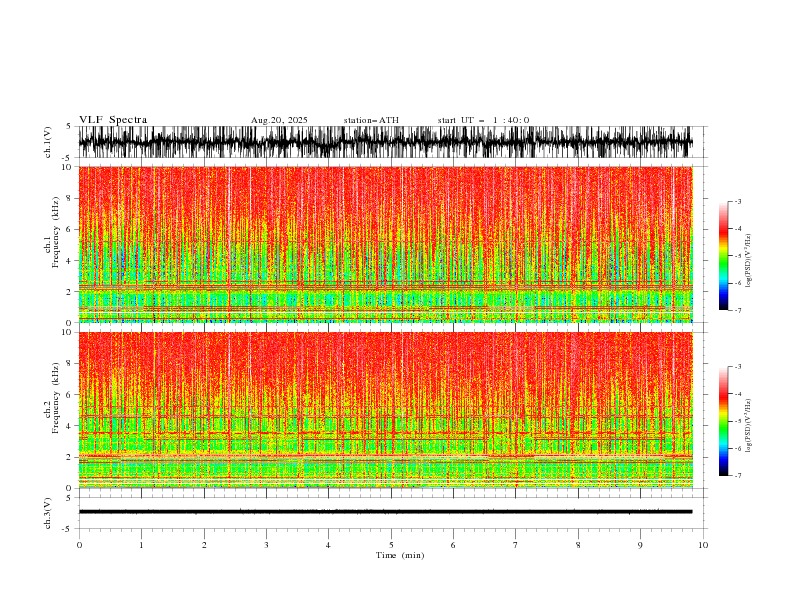Click time axis tick label "4"
The width and height of the screenshot is (792, 612).
pos(328,545)
